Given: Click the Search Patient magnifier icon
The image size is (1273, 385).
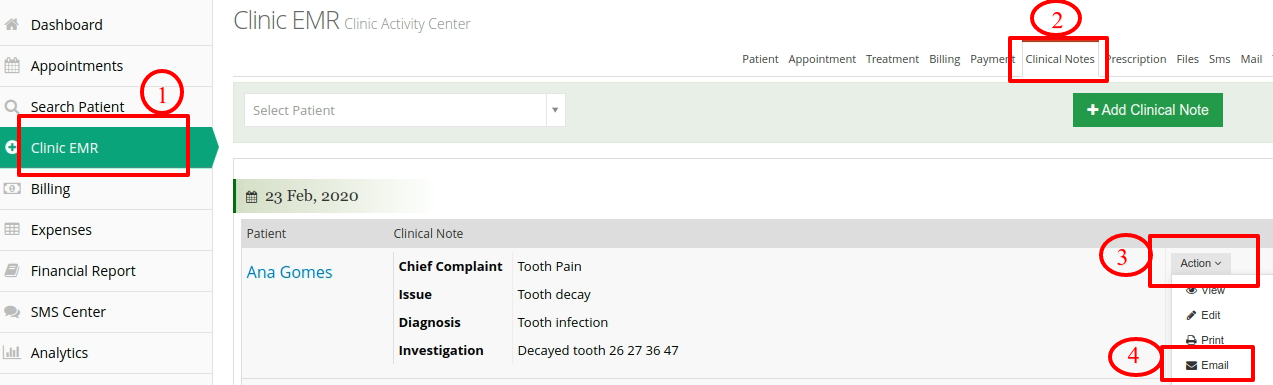Looking at the screenshot, I should 12,107.
